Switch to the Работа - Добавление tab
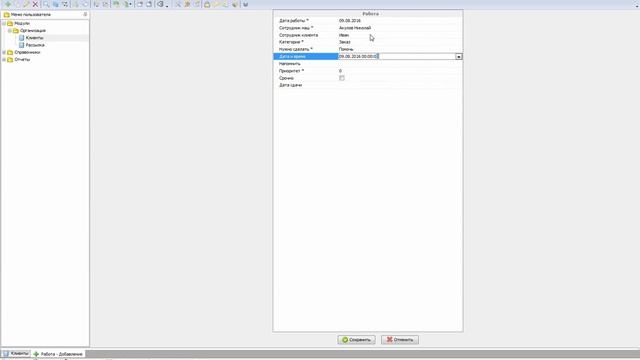 pyautogui.click(x=58, y=354)
